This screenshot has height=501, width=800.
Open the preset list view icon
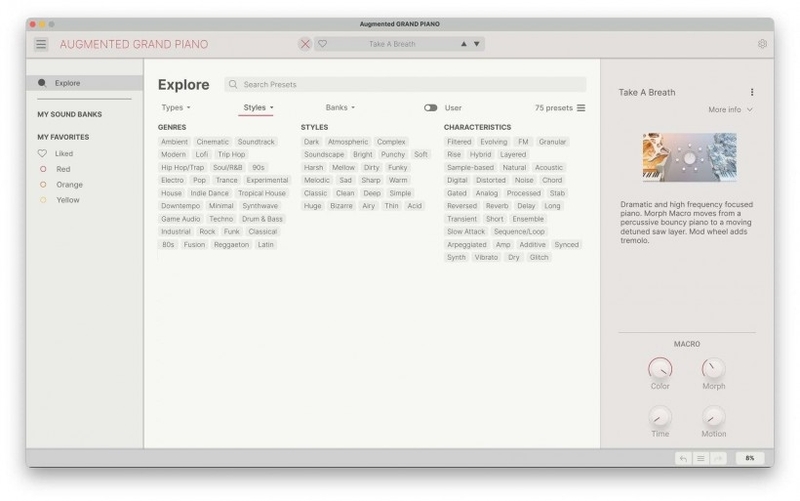[581, 108]
